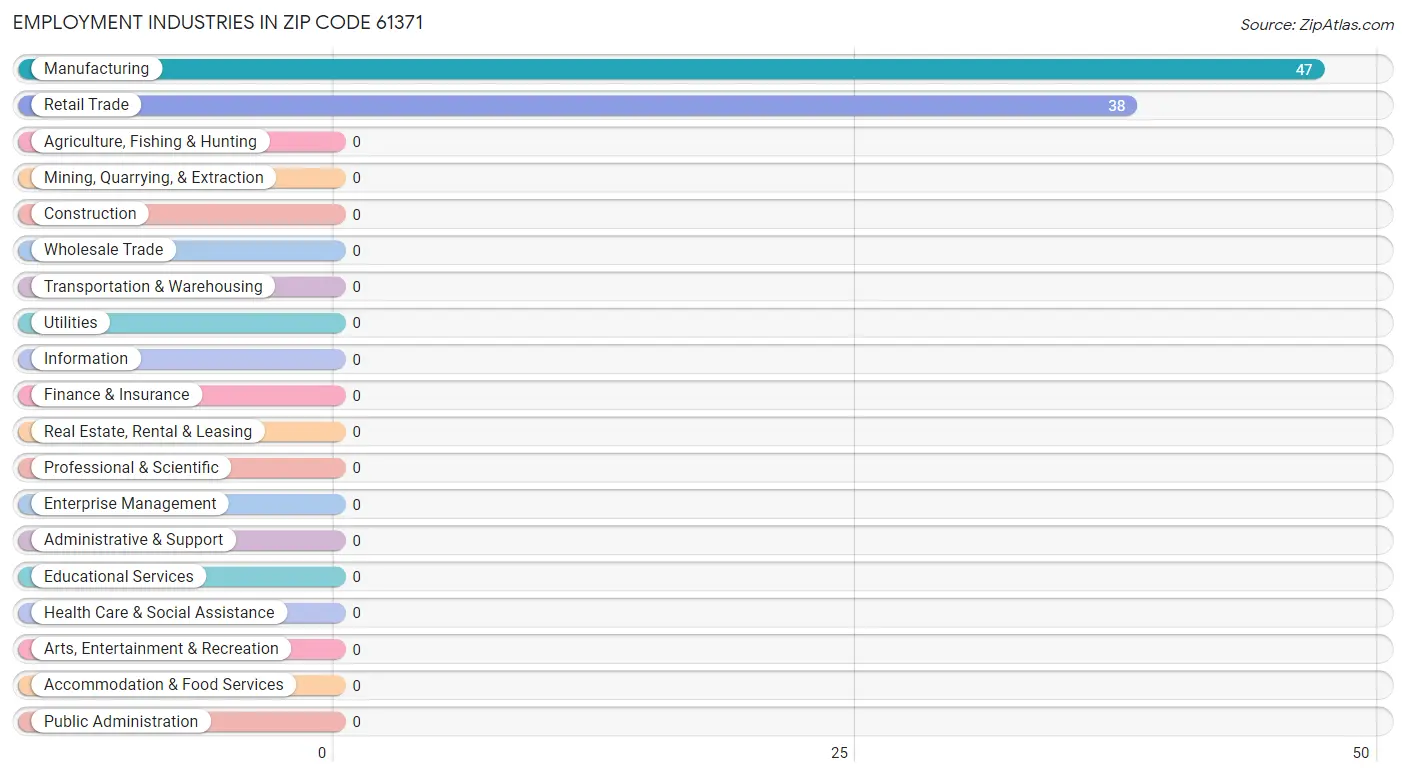This screenshot has height=776, width=1406.
Task: Click the Manufacturing bar label
Action: (x=96, y=69)
